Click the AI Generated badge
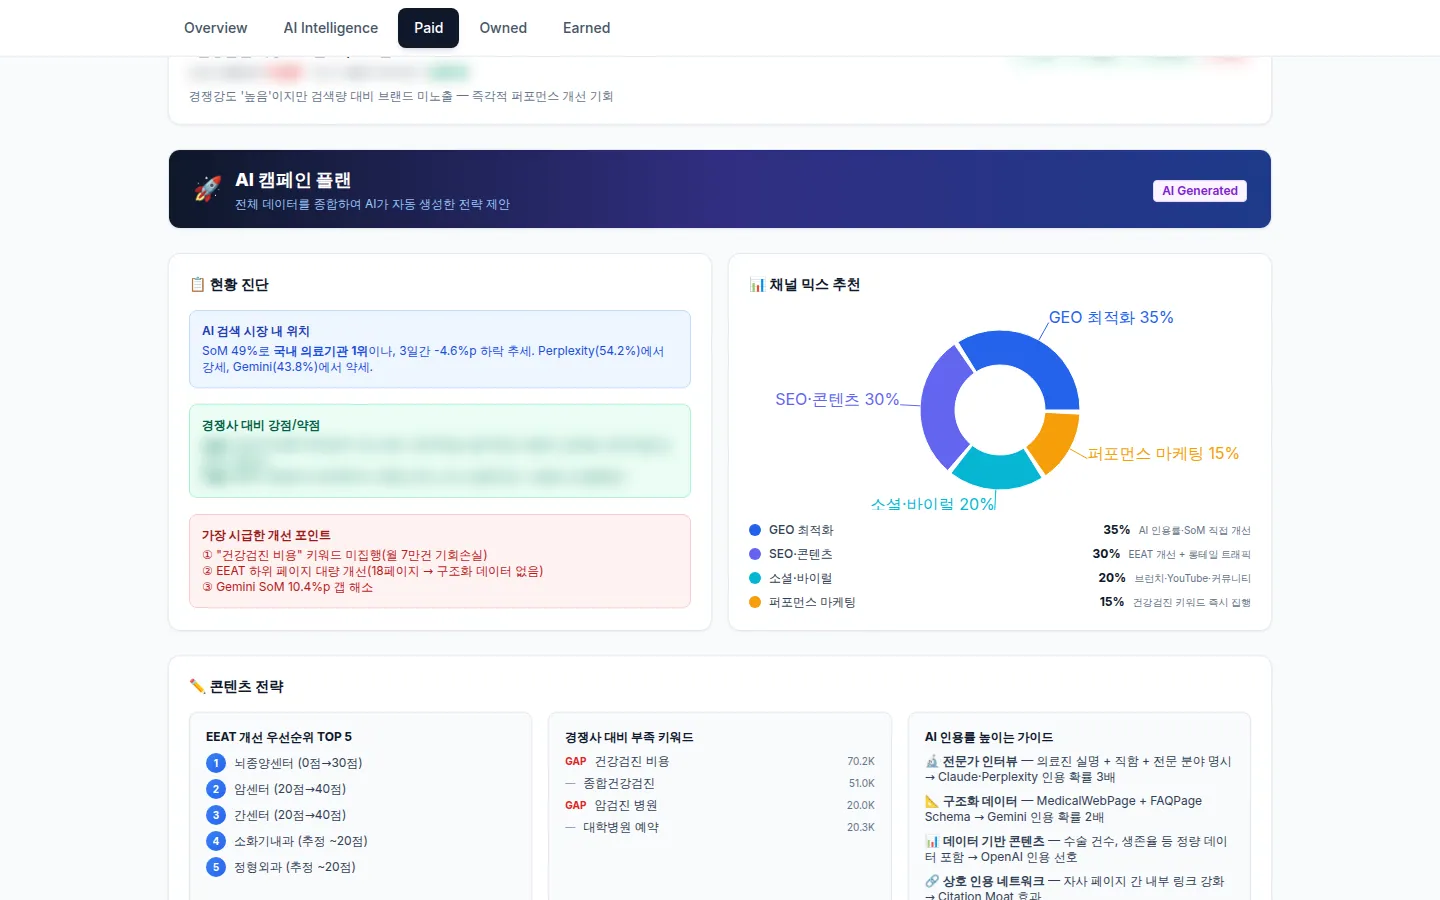This screenshot has height=900, width=1440. [1199, 191]
